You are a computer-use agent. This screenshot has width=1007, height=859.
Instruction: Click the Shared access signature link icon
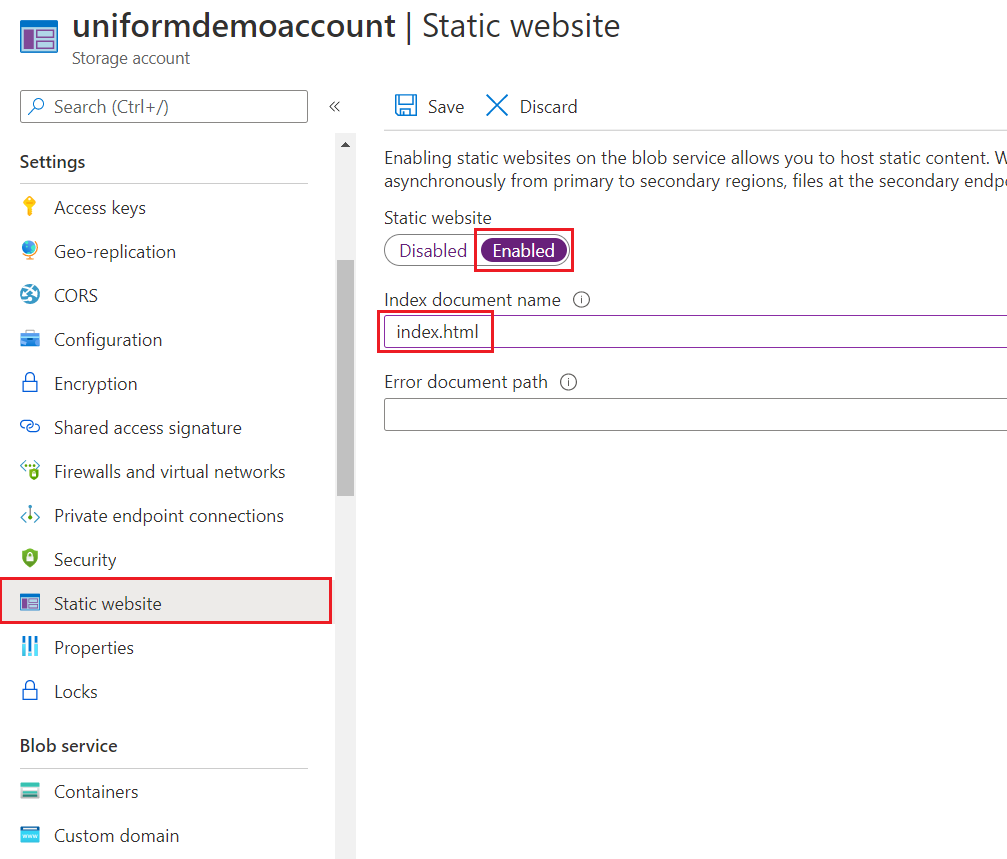coord(30,427)
